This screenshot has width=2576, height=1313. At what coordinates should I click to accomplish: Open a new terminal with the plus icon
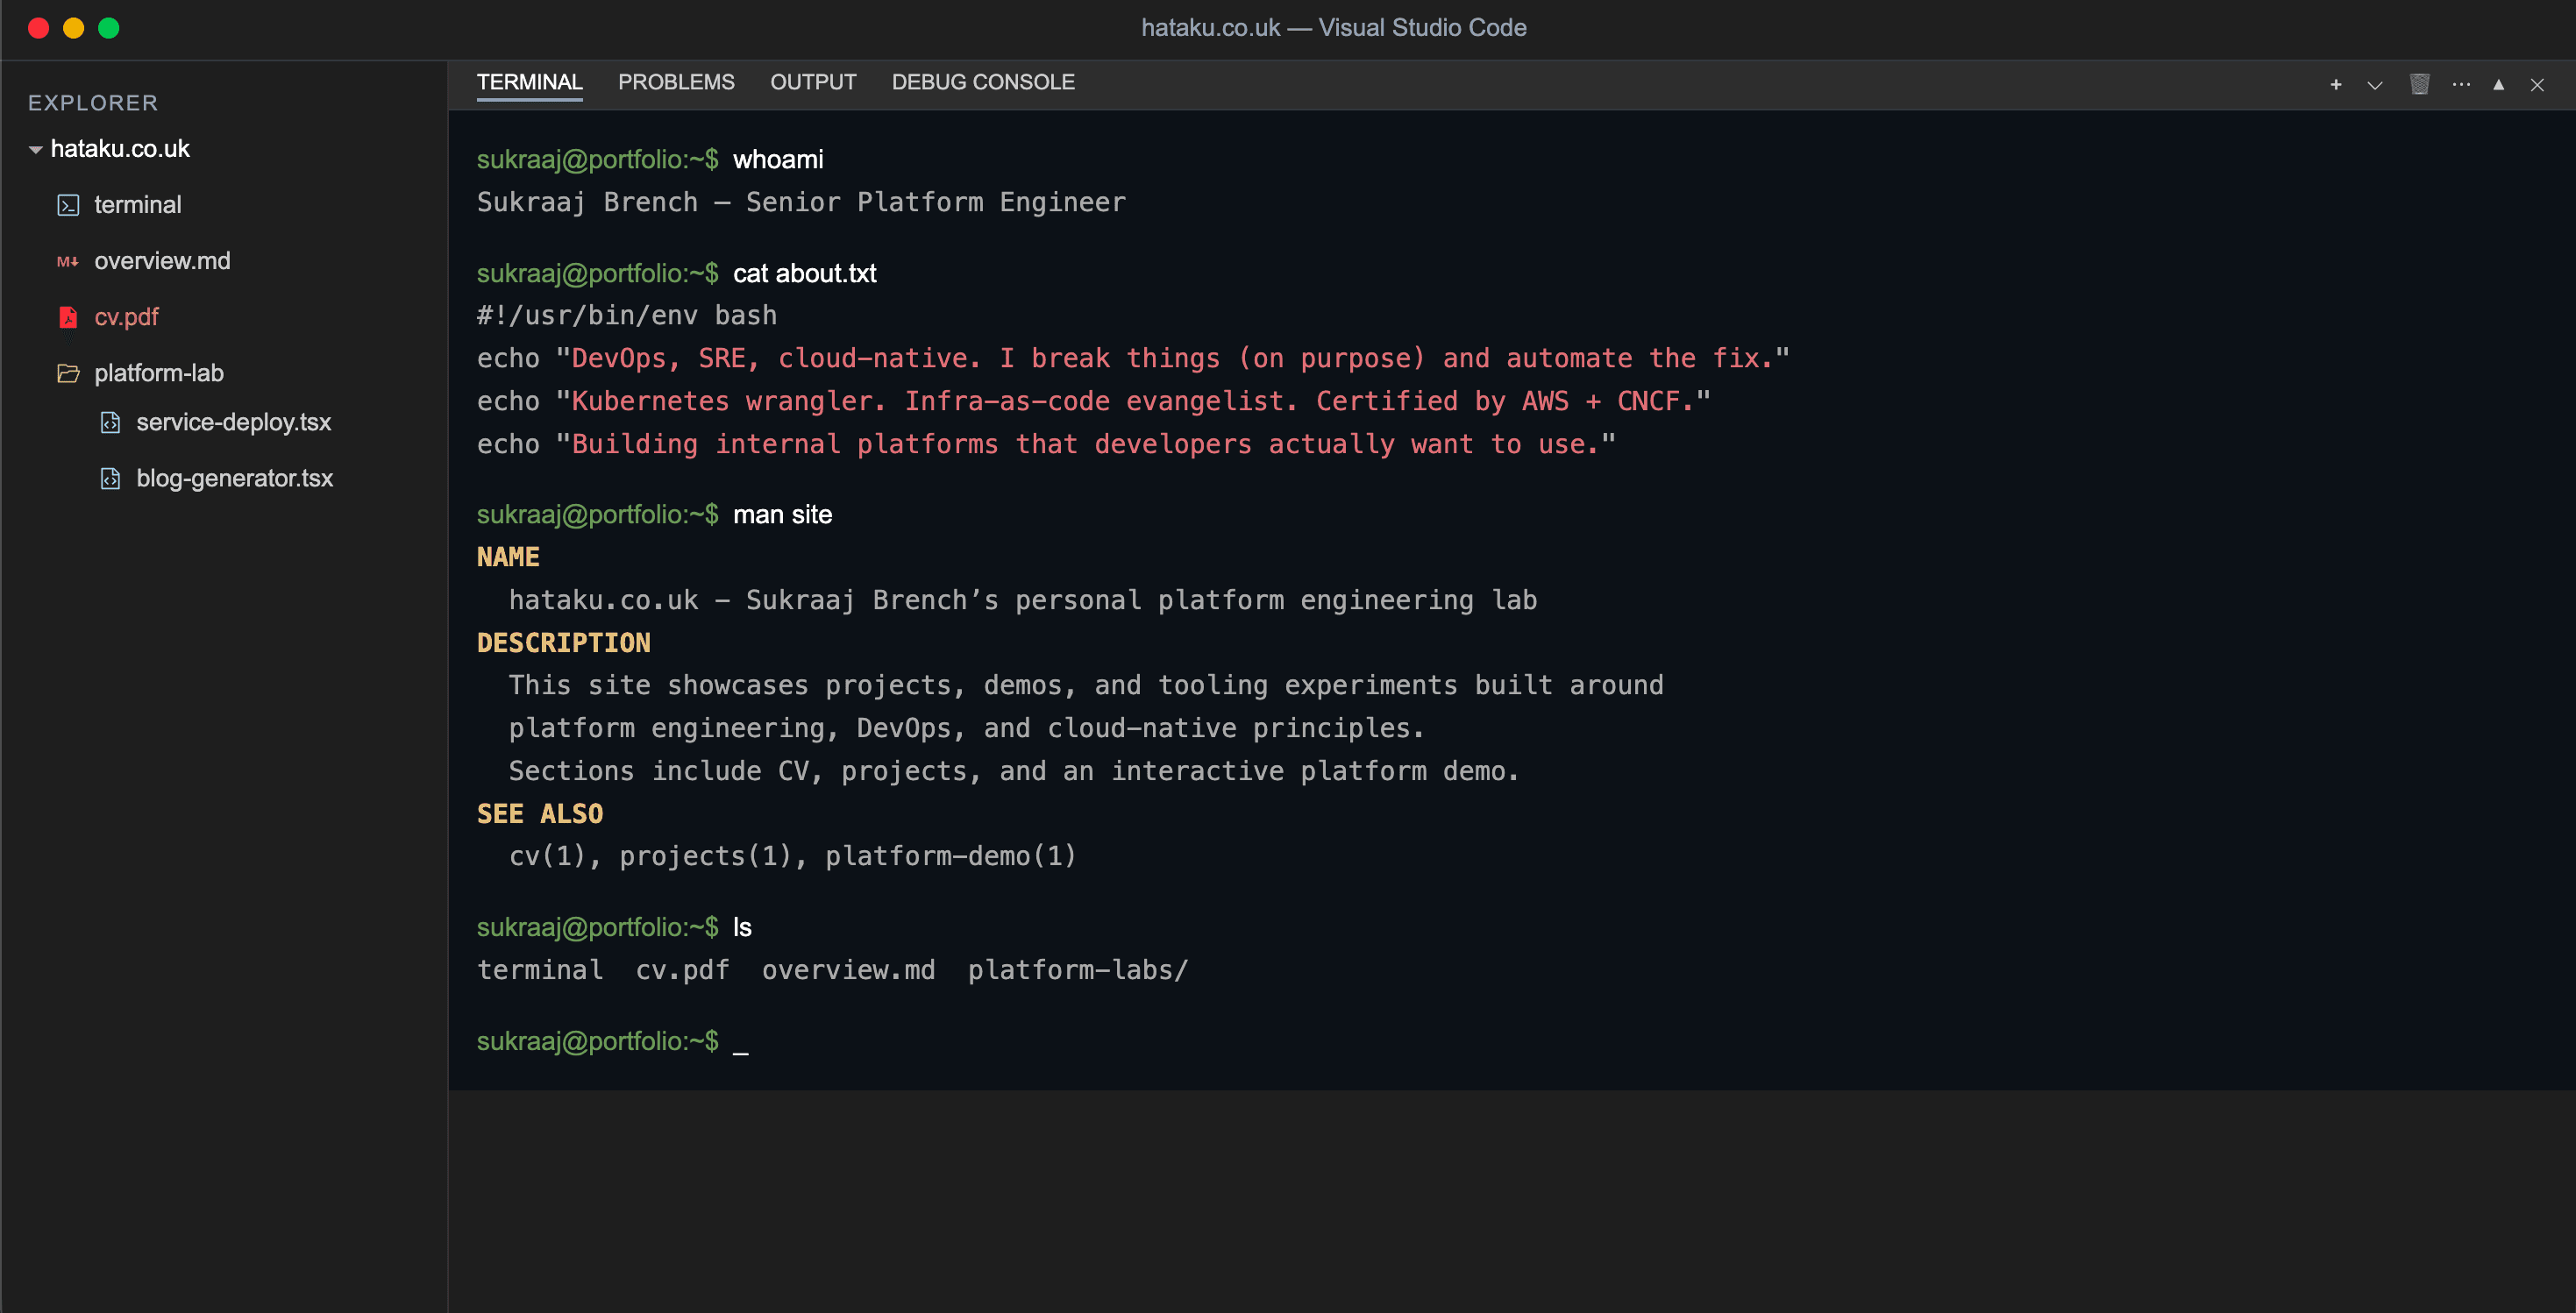(2336, 85)
